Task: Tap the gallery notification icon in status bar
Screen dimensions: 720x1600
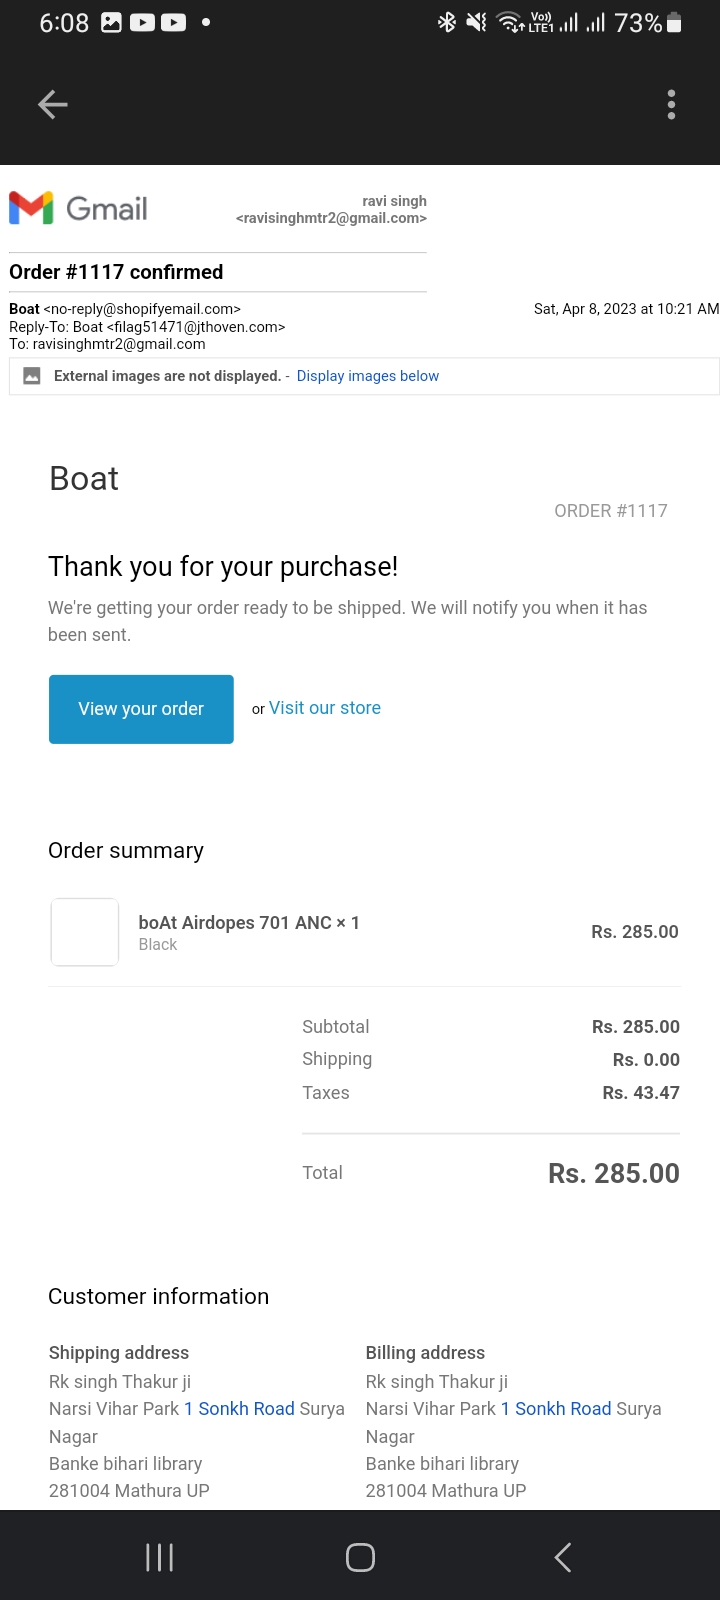Action: pos(112,22)
